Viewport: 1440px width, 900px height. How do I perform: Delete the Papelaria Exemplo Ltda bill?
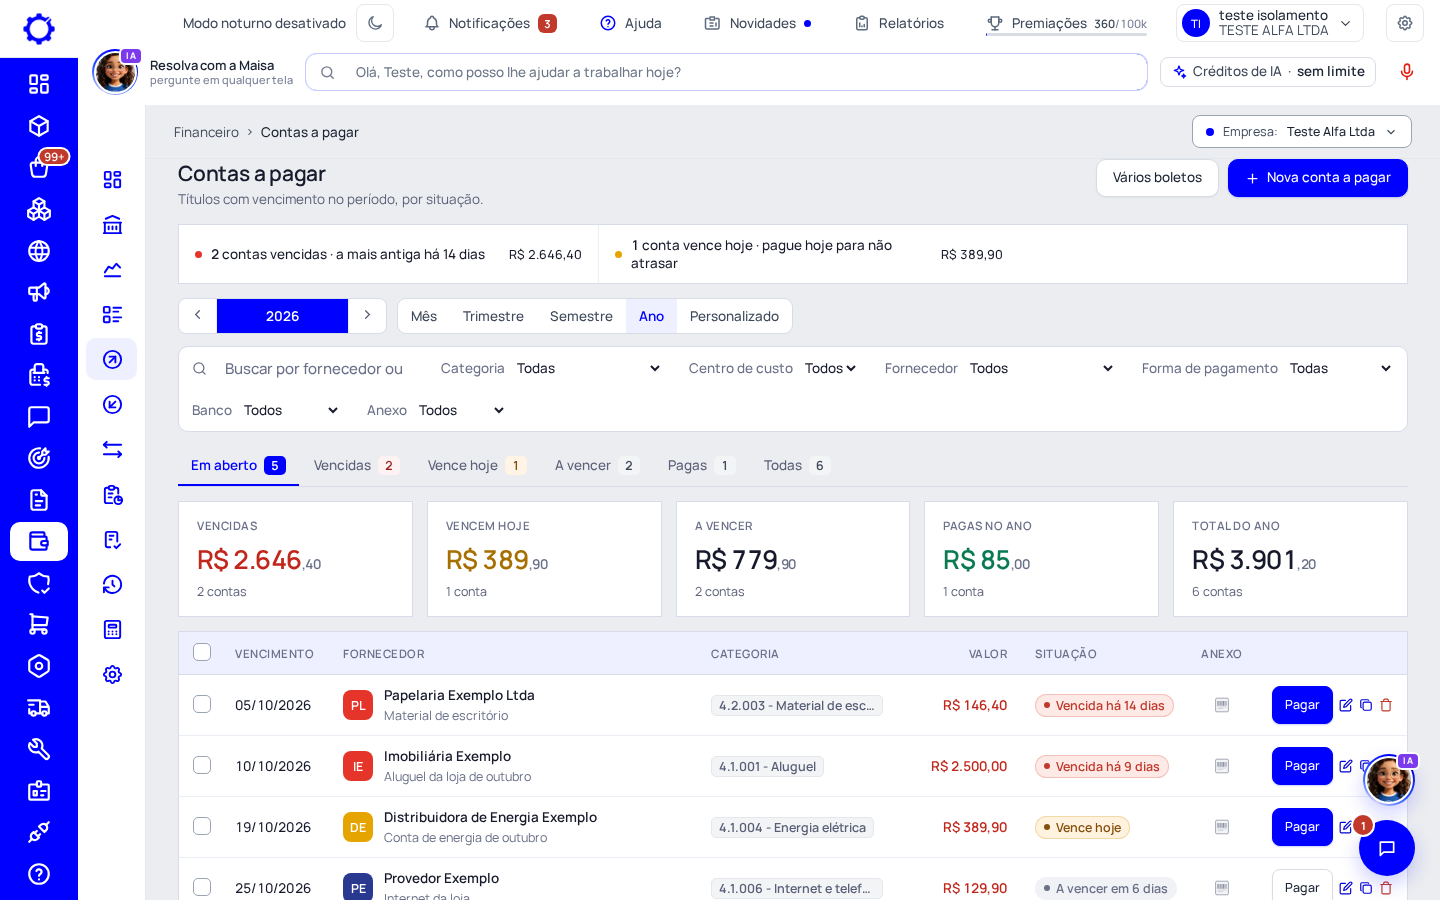[1386, 705]
